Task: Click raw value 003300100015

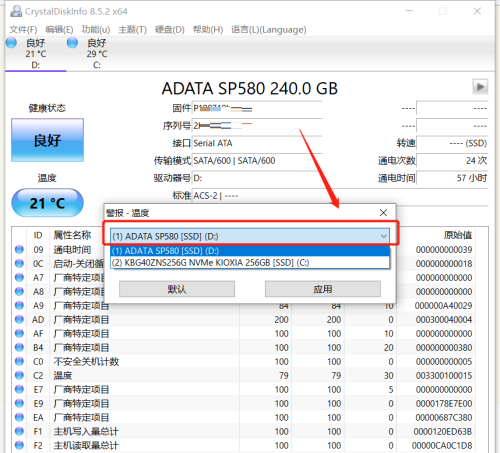Action: tap(444, 376)
